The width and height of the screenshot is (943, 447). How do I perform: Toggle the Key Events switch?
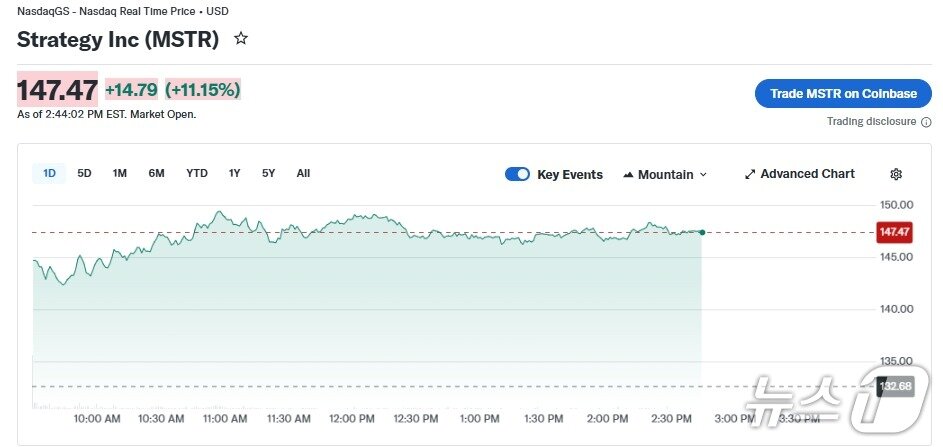pyautogui.click(x=517, y=174)
